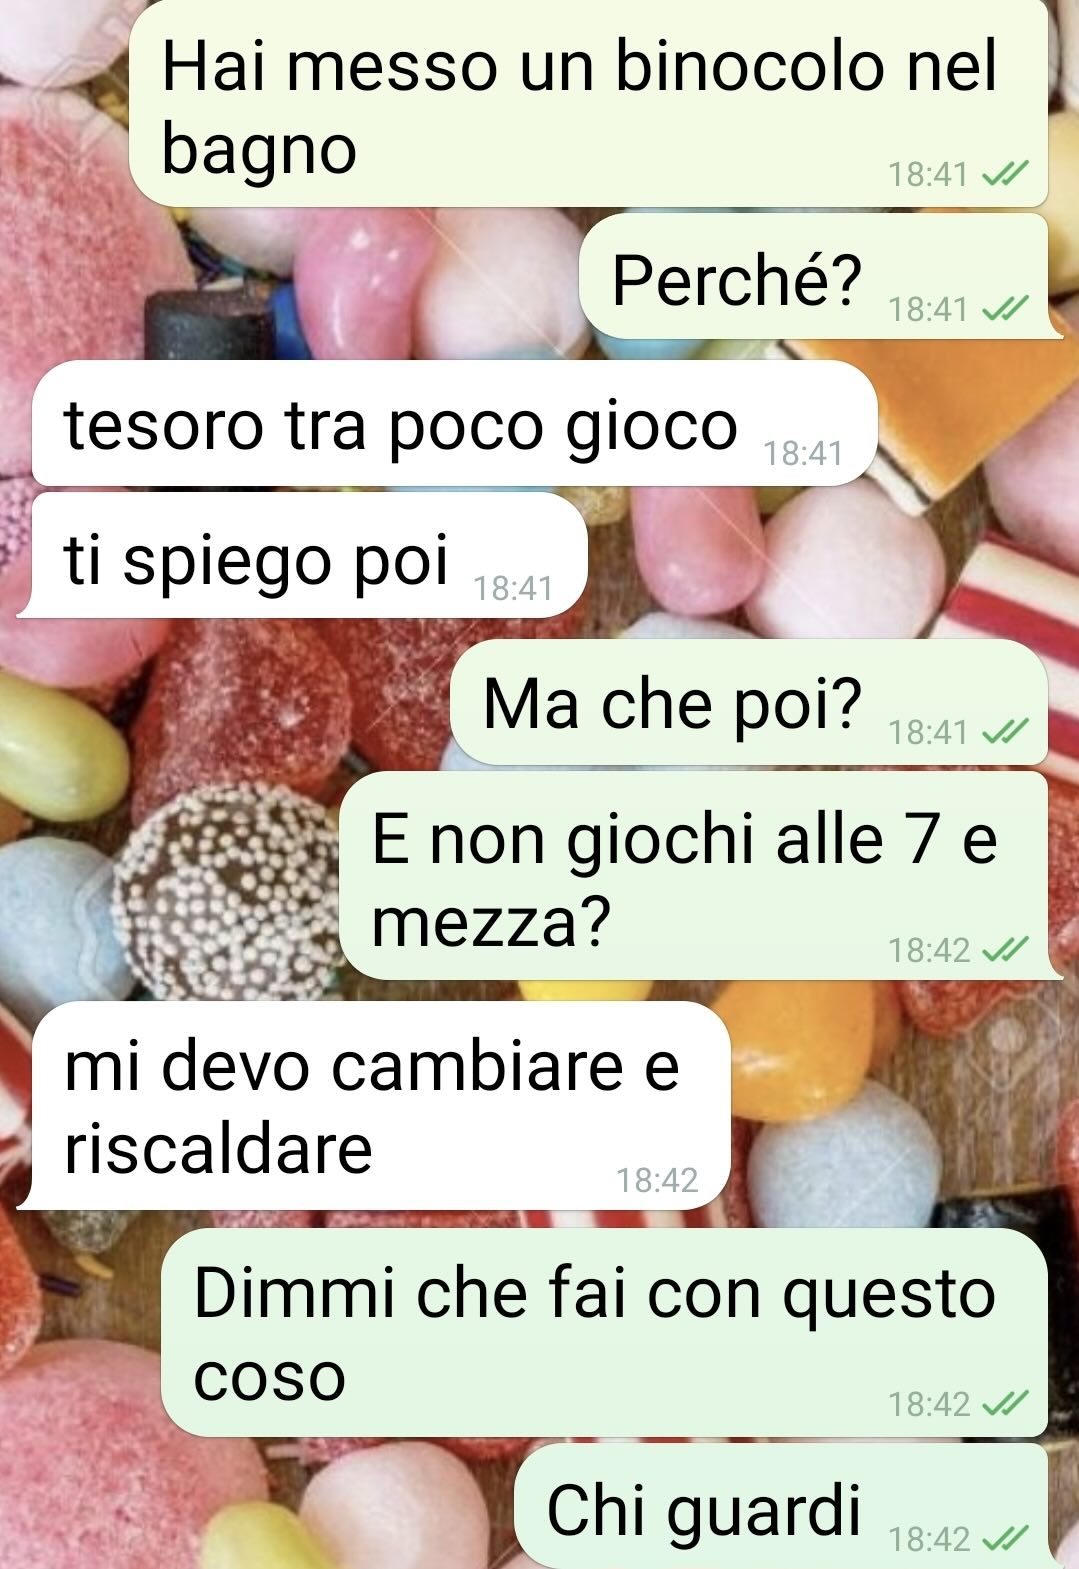This screenshot has height=1569, width=1079.
Task: Select the "tesoro tra poco gioco" message
Action: tap(455, 424)
